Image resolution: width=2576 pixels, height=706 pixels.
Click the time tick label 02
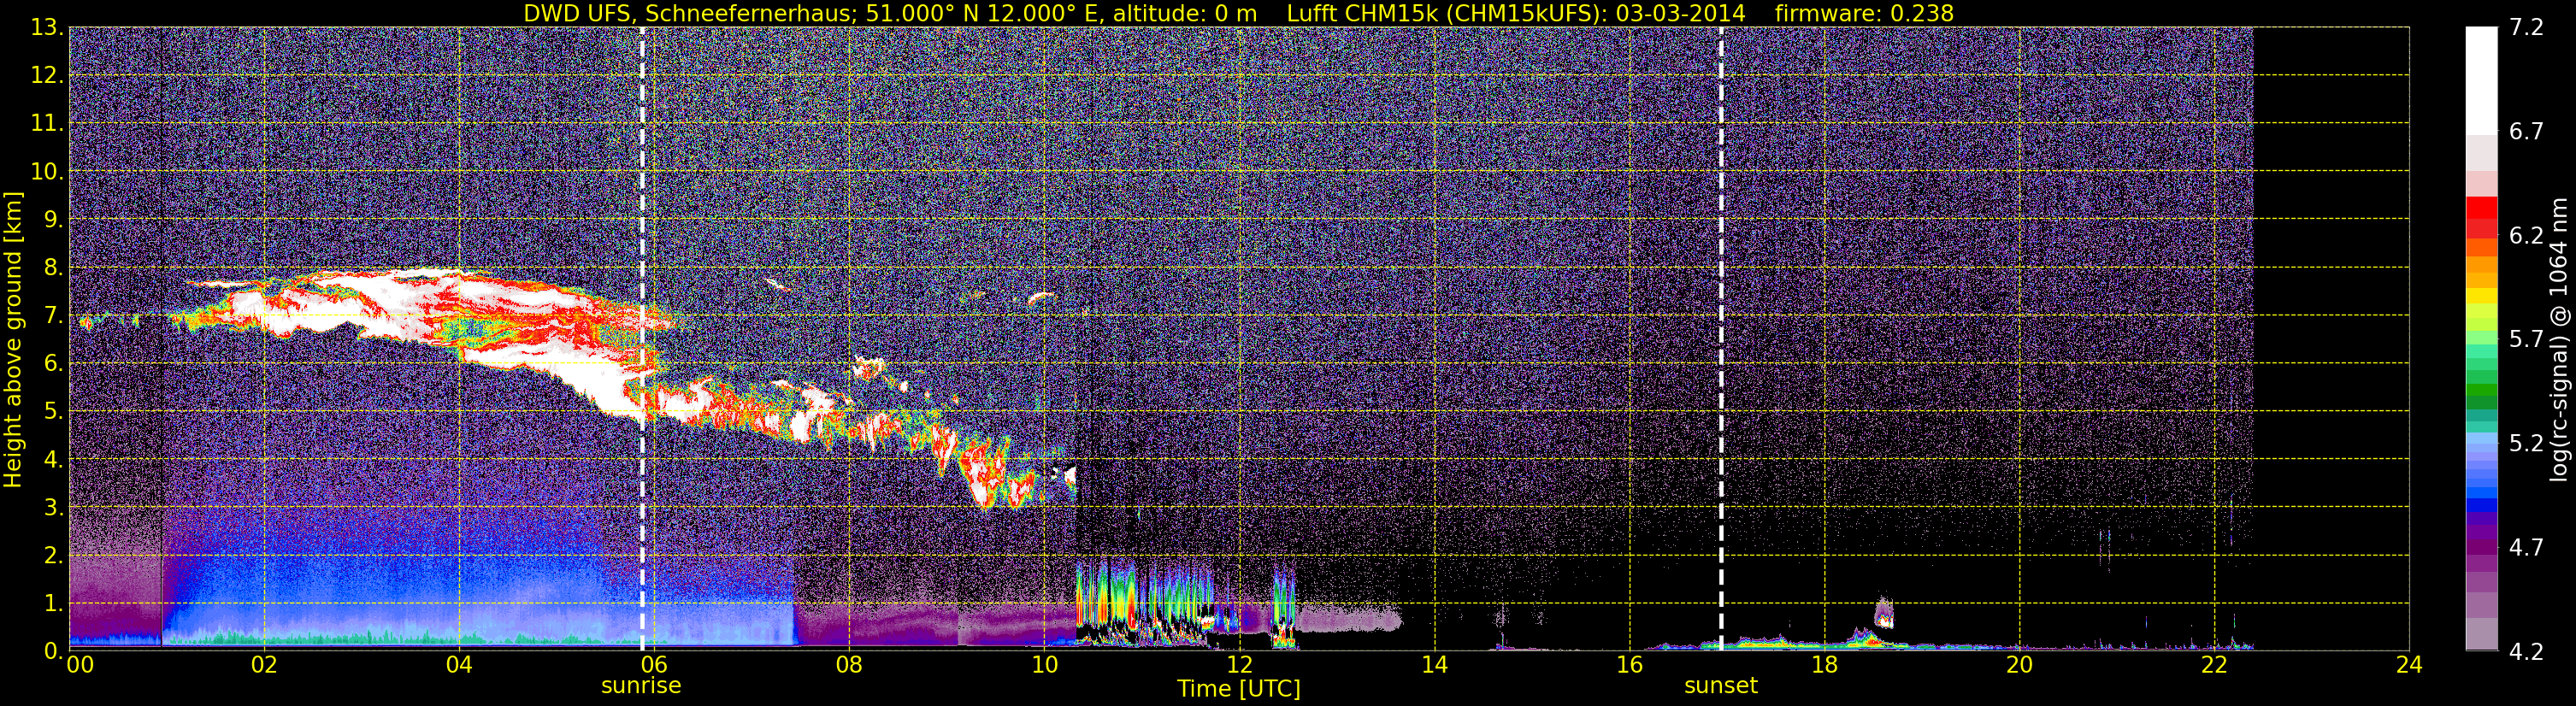pos(264,665)
